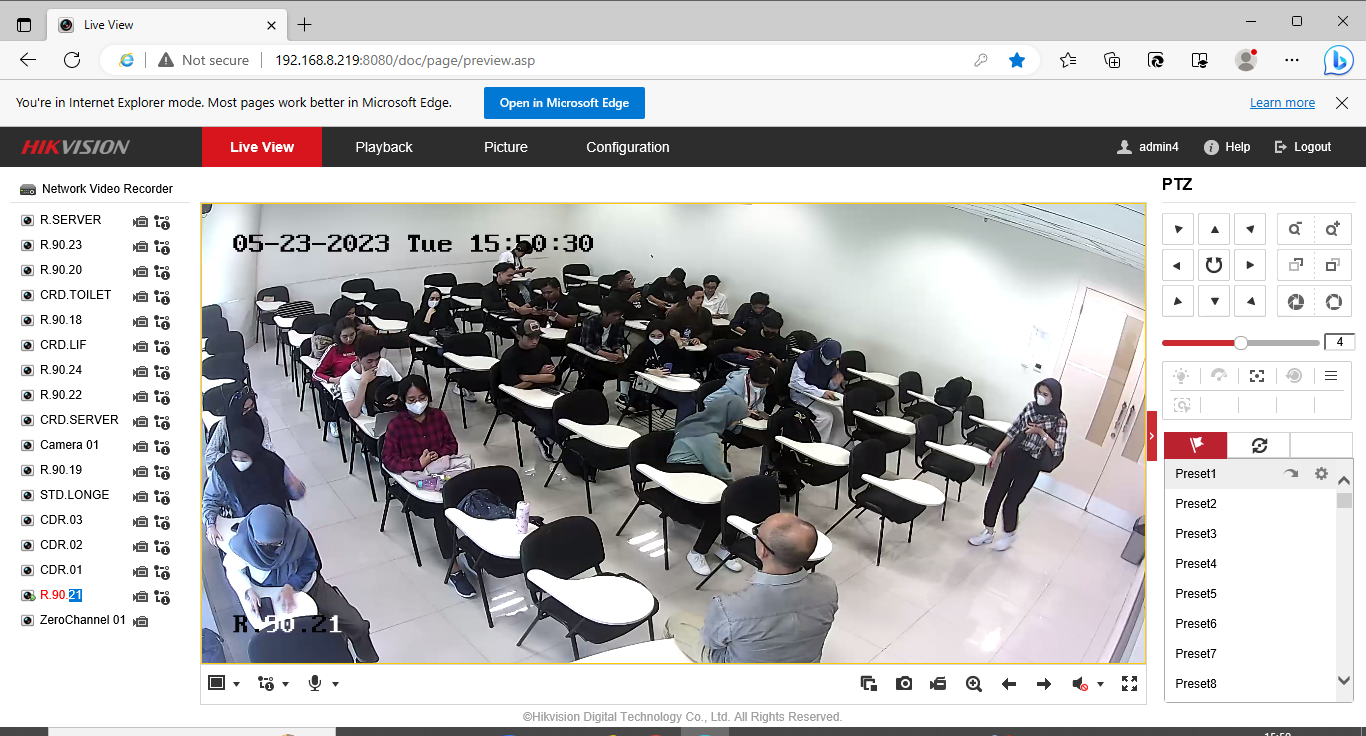Go to next page with the right arrow

1044,684
